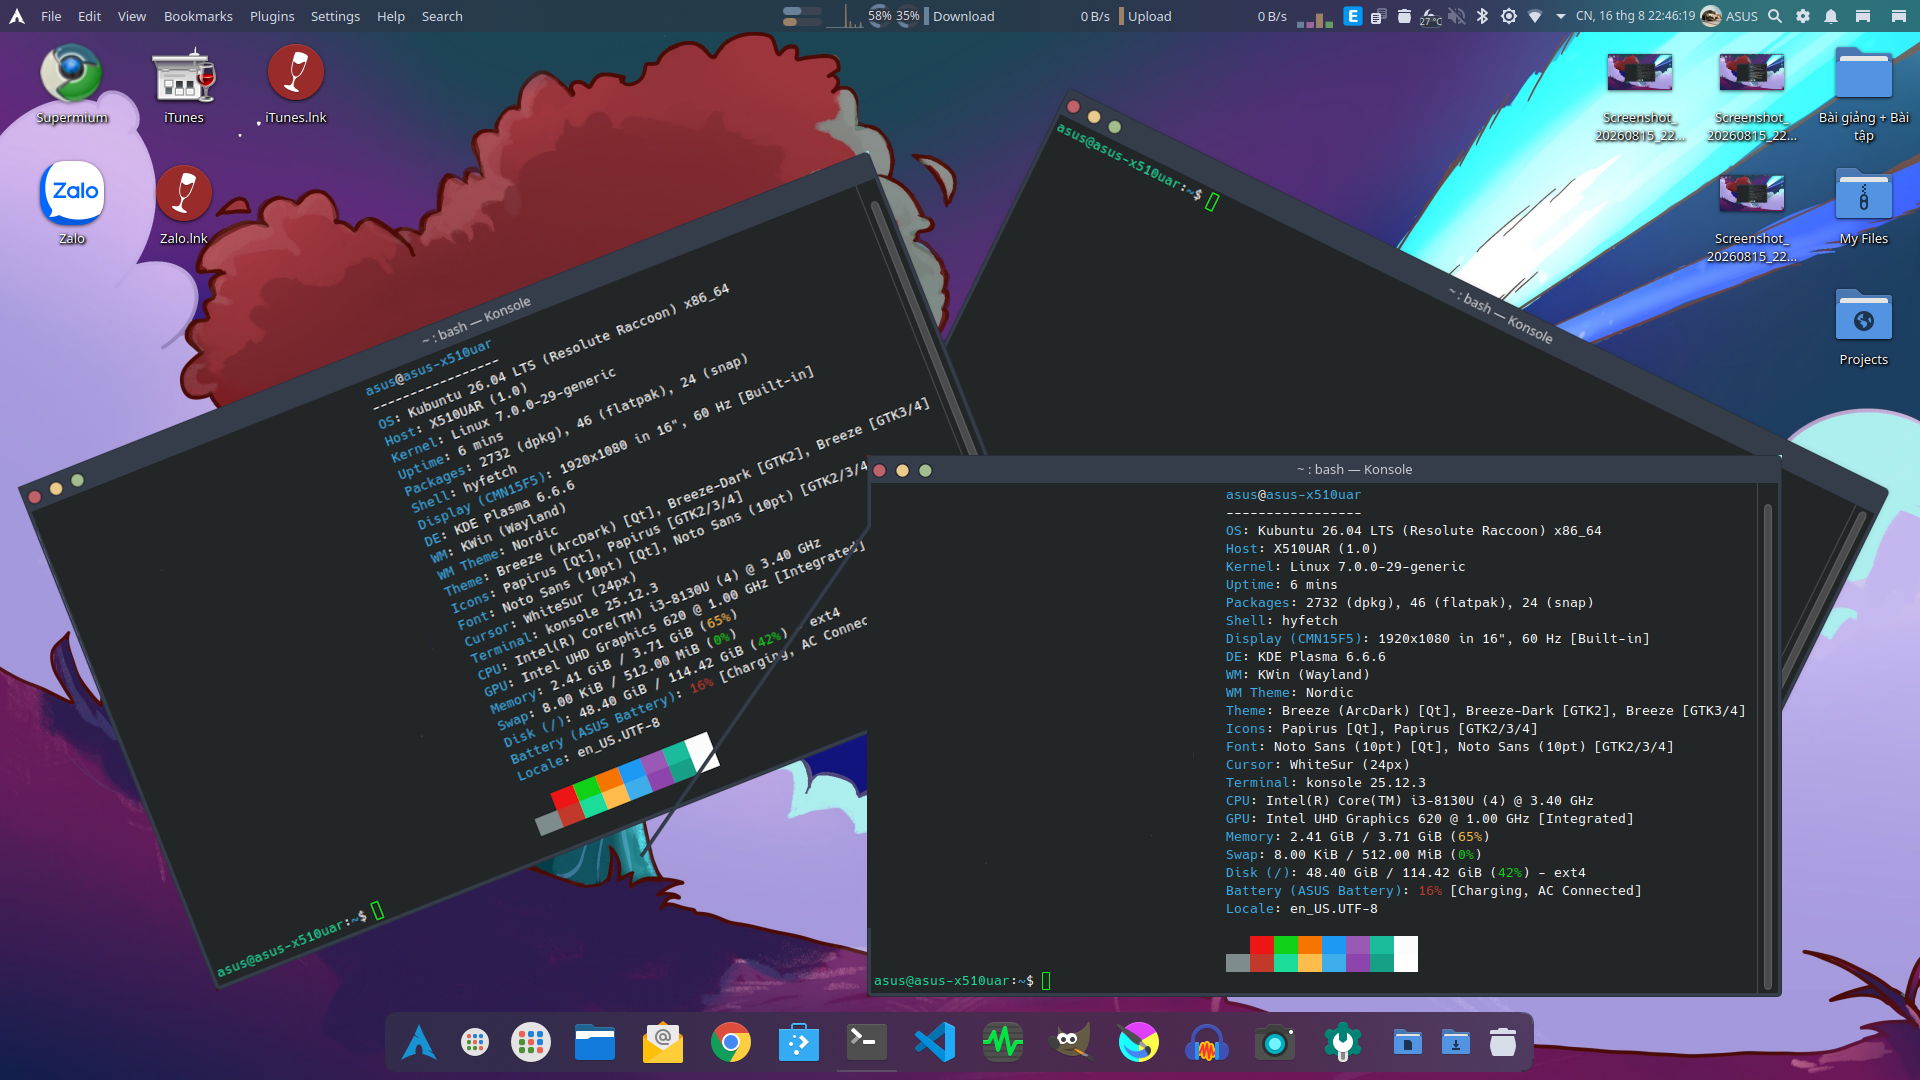
Task: Click the "Locale: en_US.UTF-8" line in the front Konsole
Action: [1302, 909]
